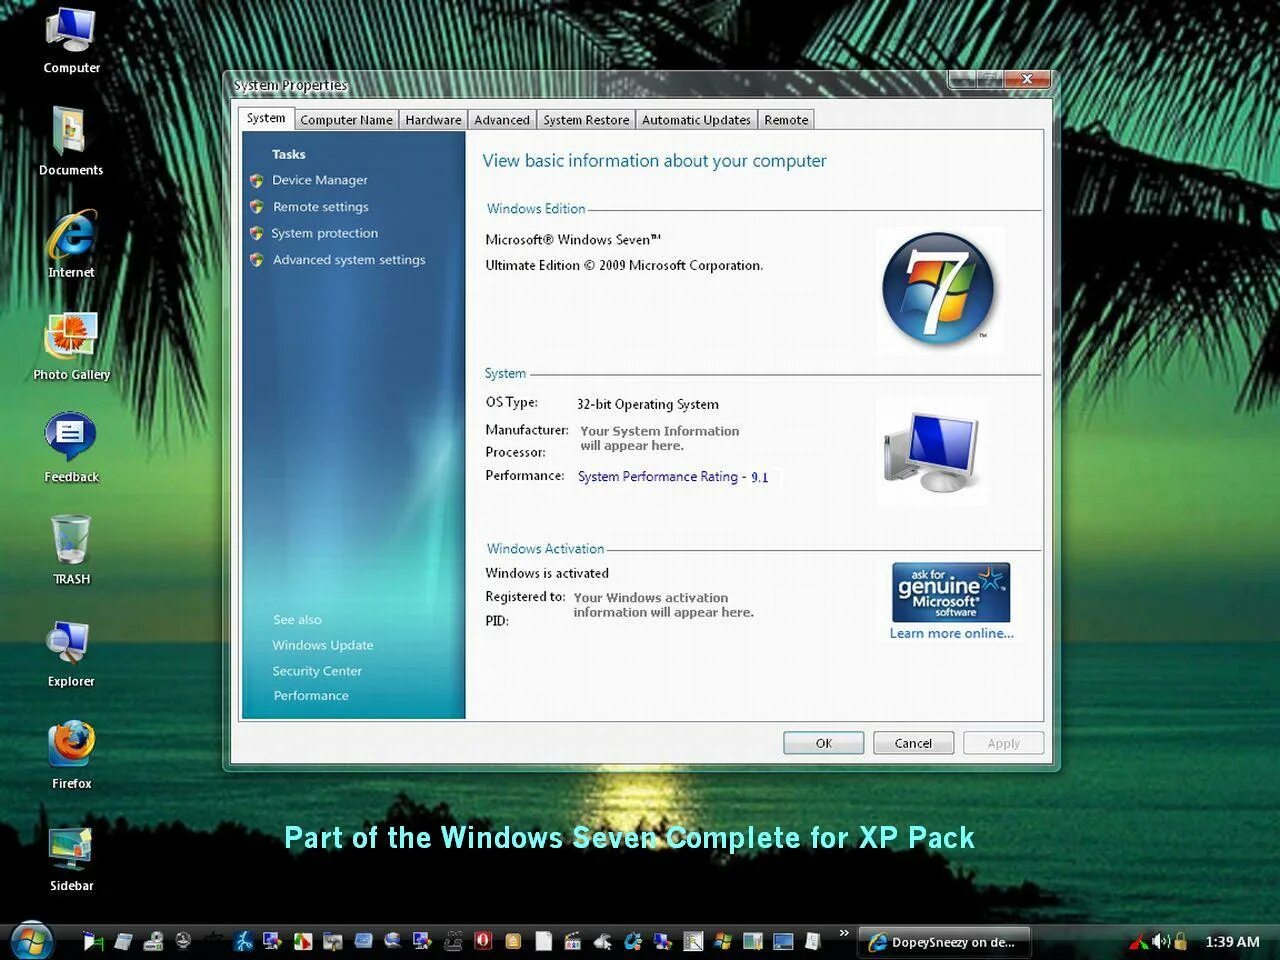This screenshot has width=1280, height=960.
Task: Click 'View basic information about your computer' heading
Action: coord(654,161)
